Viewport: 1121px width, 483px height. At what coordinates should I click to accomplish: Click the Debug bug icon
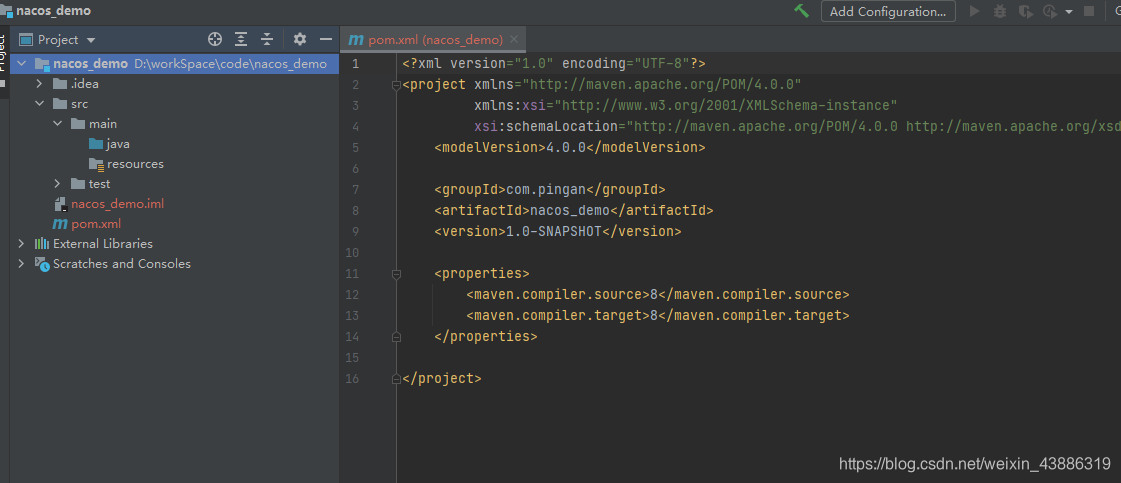(x=999, y=11)
